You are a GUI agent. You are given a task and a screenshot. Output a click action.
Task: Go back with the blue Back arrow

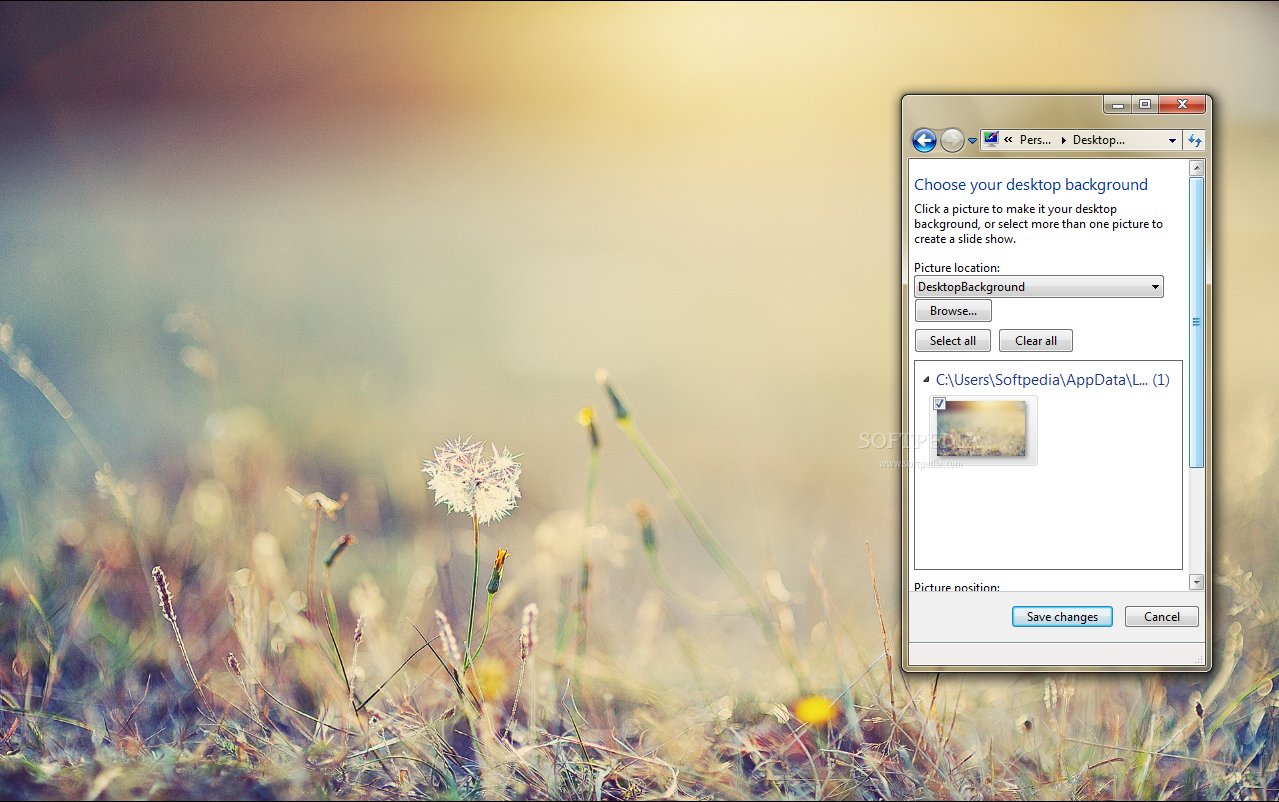924,141
